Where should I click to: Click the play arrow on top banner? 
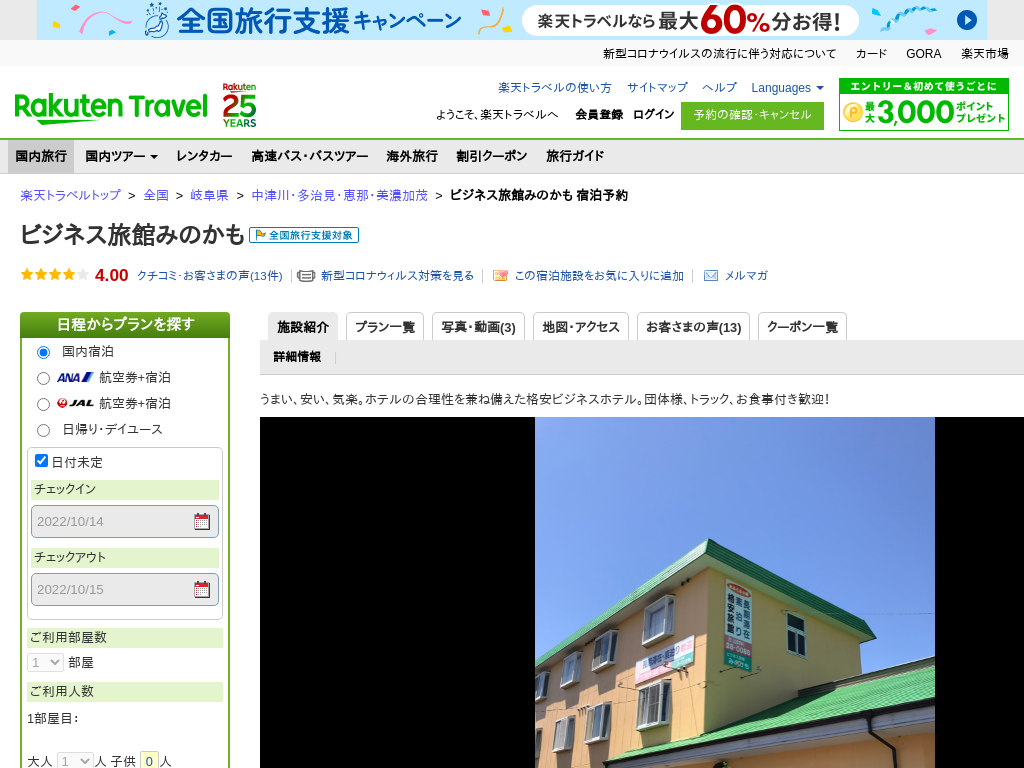point(966,20)
